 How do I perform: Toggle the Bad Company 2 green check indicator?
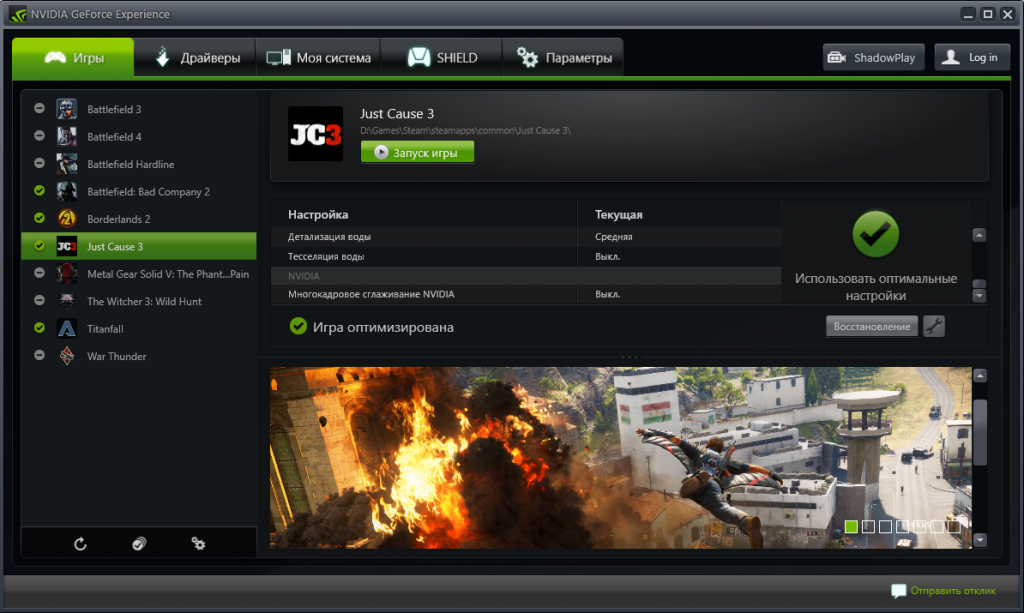click(x=39, y=191)
